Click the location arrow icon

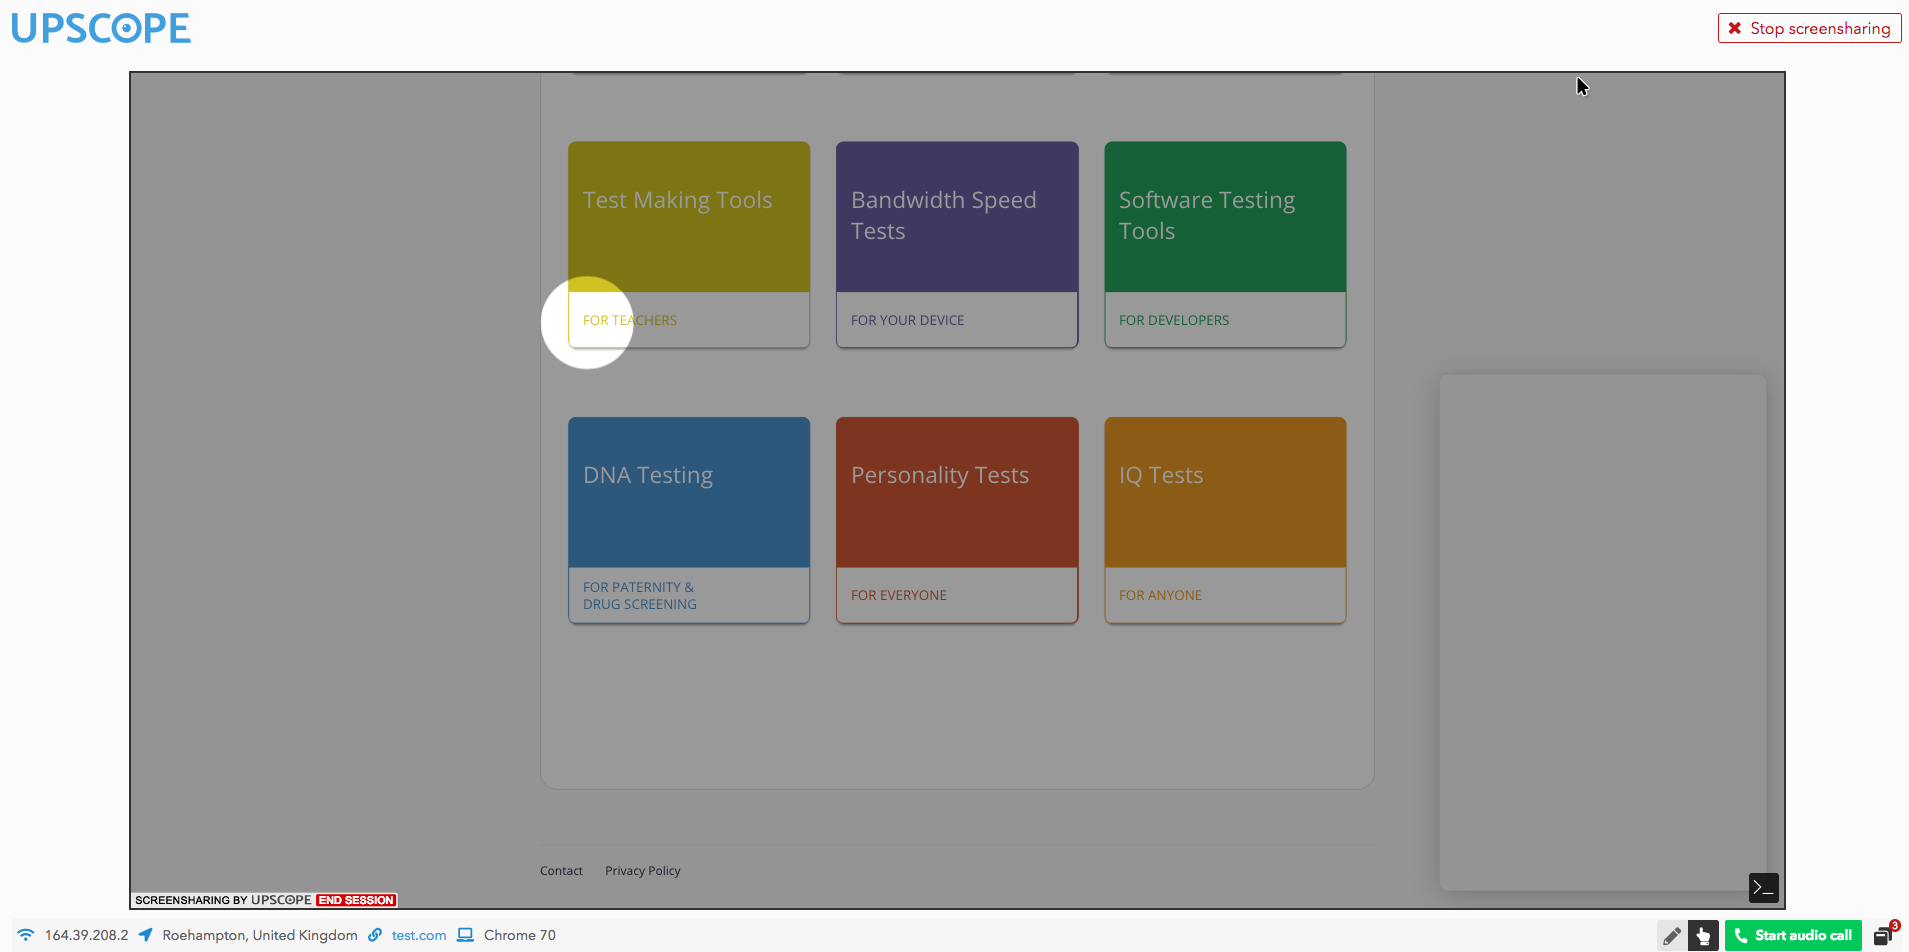tap(146, 935)
